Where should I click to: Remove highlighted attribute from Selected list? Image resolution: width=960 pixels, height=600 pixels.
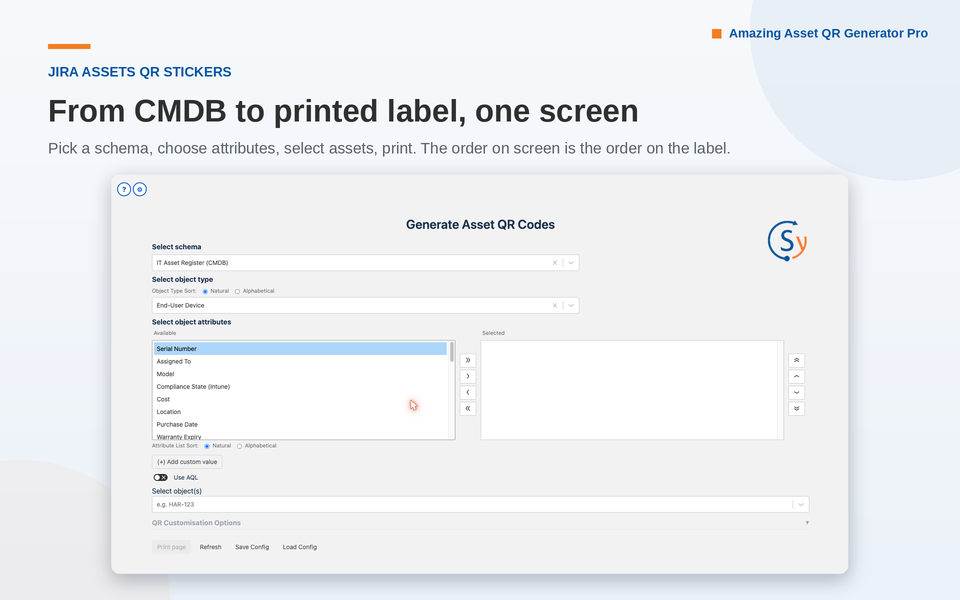468,392
